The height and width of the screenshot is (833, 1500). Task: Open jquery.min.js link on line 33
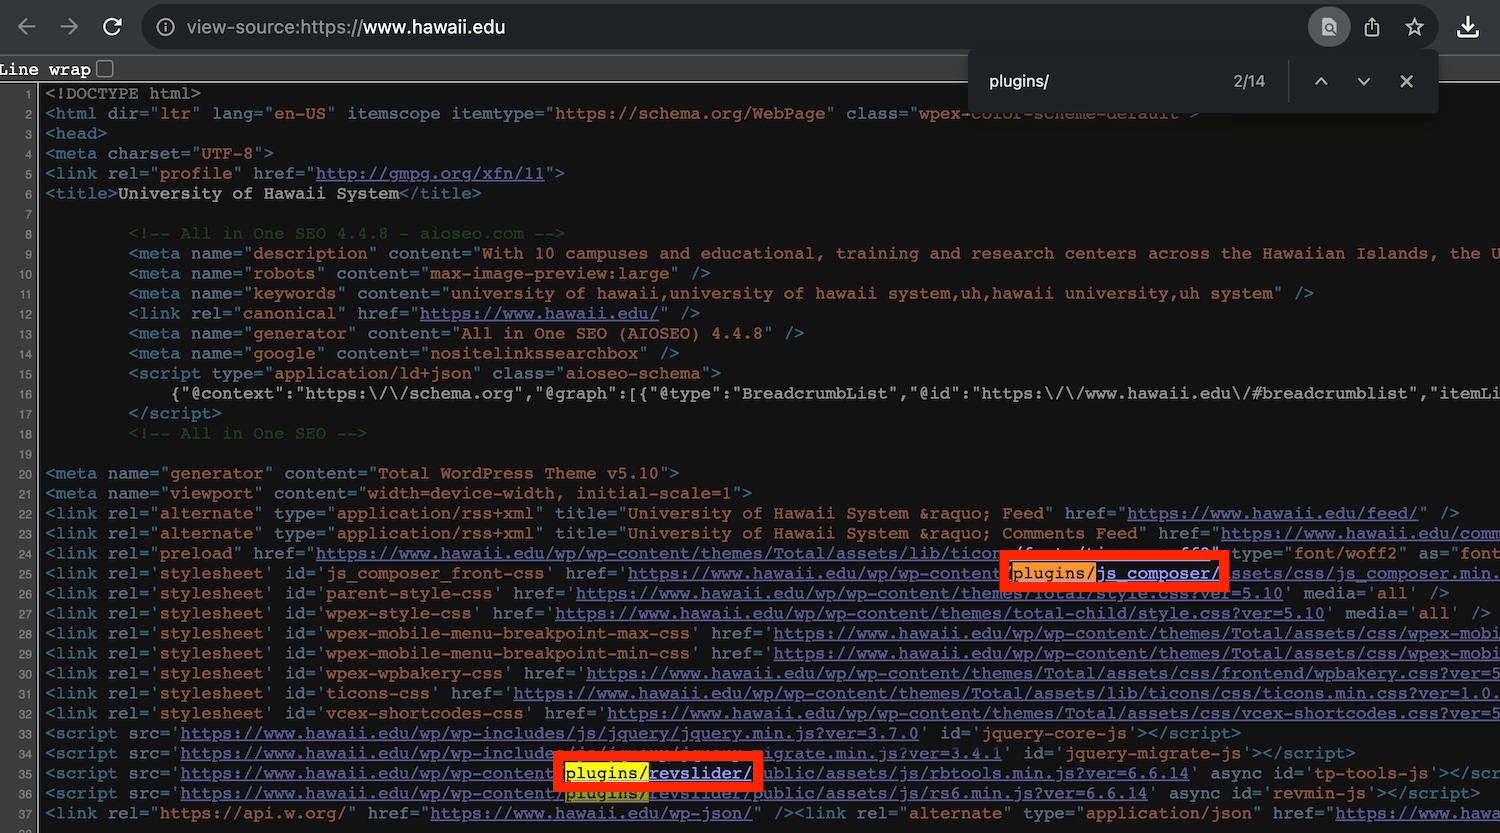point(549,733)
